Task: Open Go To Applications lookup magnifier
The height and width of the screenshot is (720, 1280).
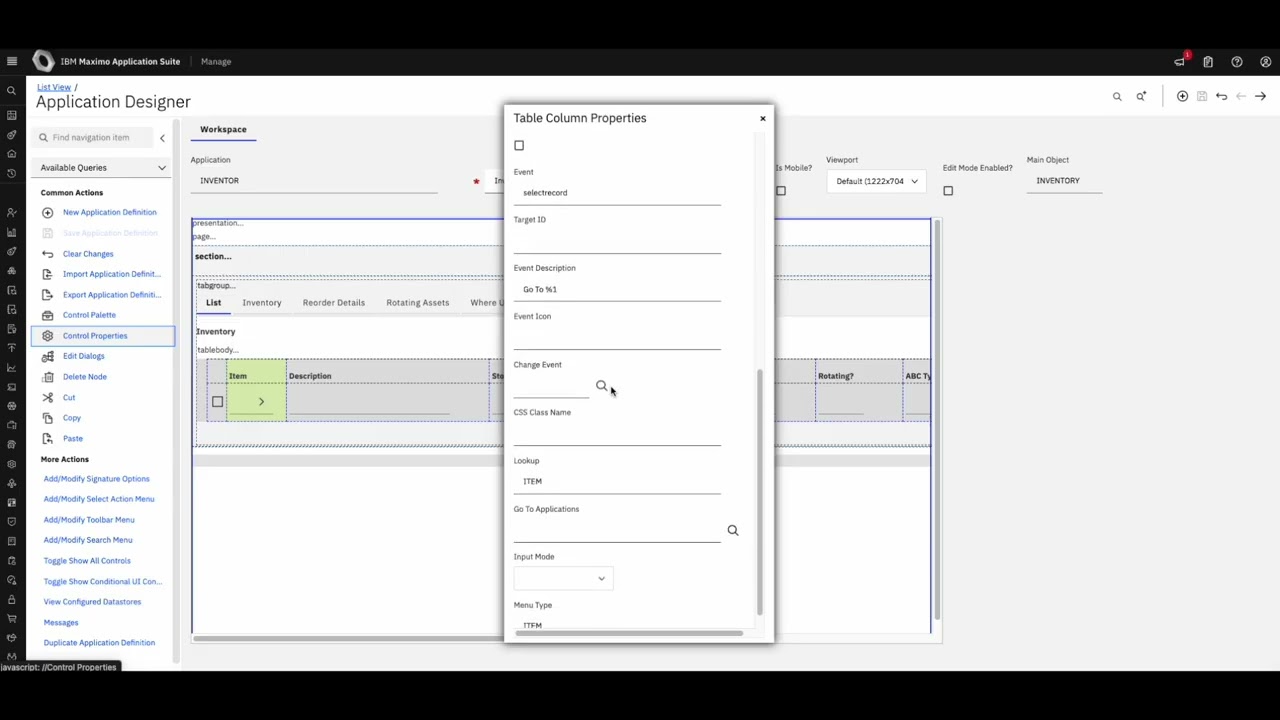Action: pos(733,530)
